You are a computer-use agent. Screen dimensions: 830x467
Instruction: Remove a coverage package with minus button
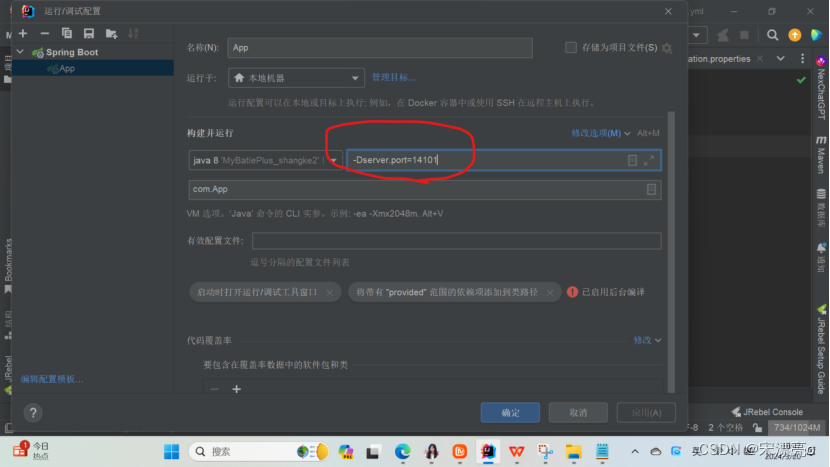coord(214,389)
